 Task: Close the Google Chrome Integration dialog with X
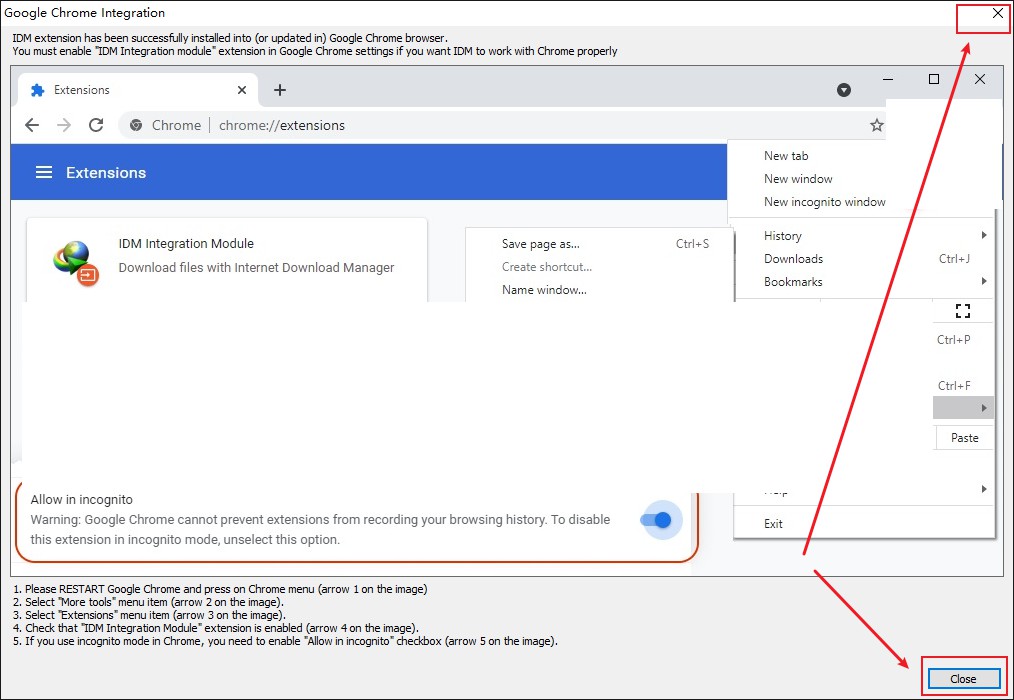tap(998, 14)
